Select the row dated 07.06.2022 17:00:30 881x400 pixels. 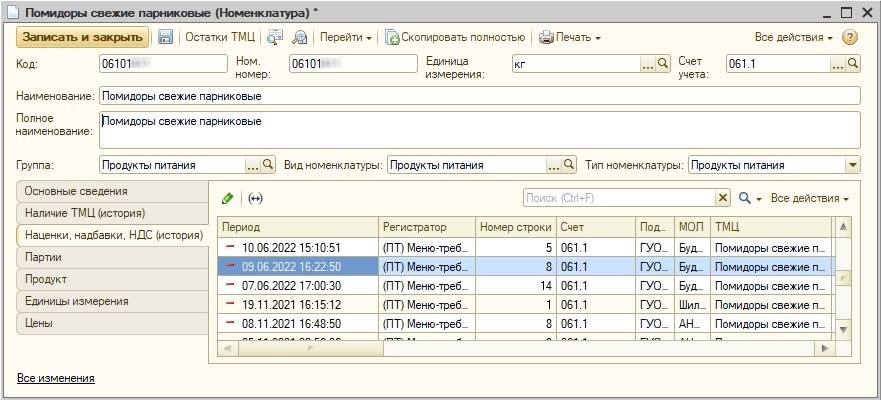296,285
